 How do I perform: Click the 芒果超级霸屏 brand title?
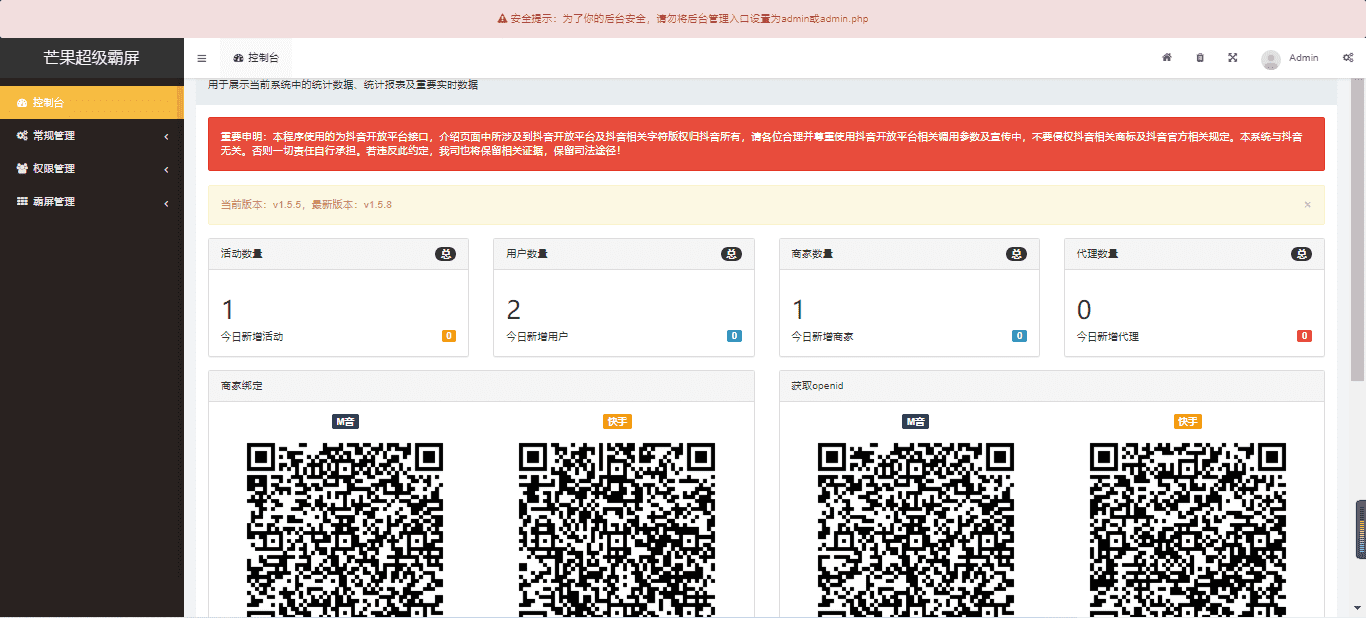coord(92,58)
